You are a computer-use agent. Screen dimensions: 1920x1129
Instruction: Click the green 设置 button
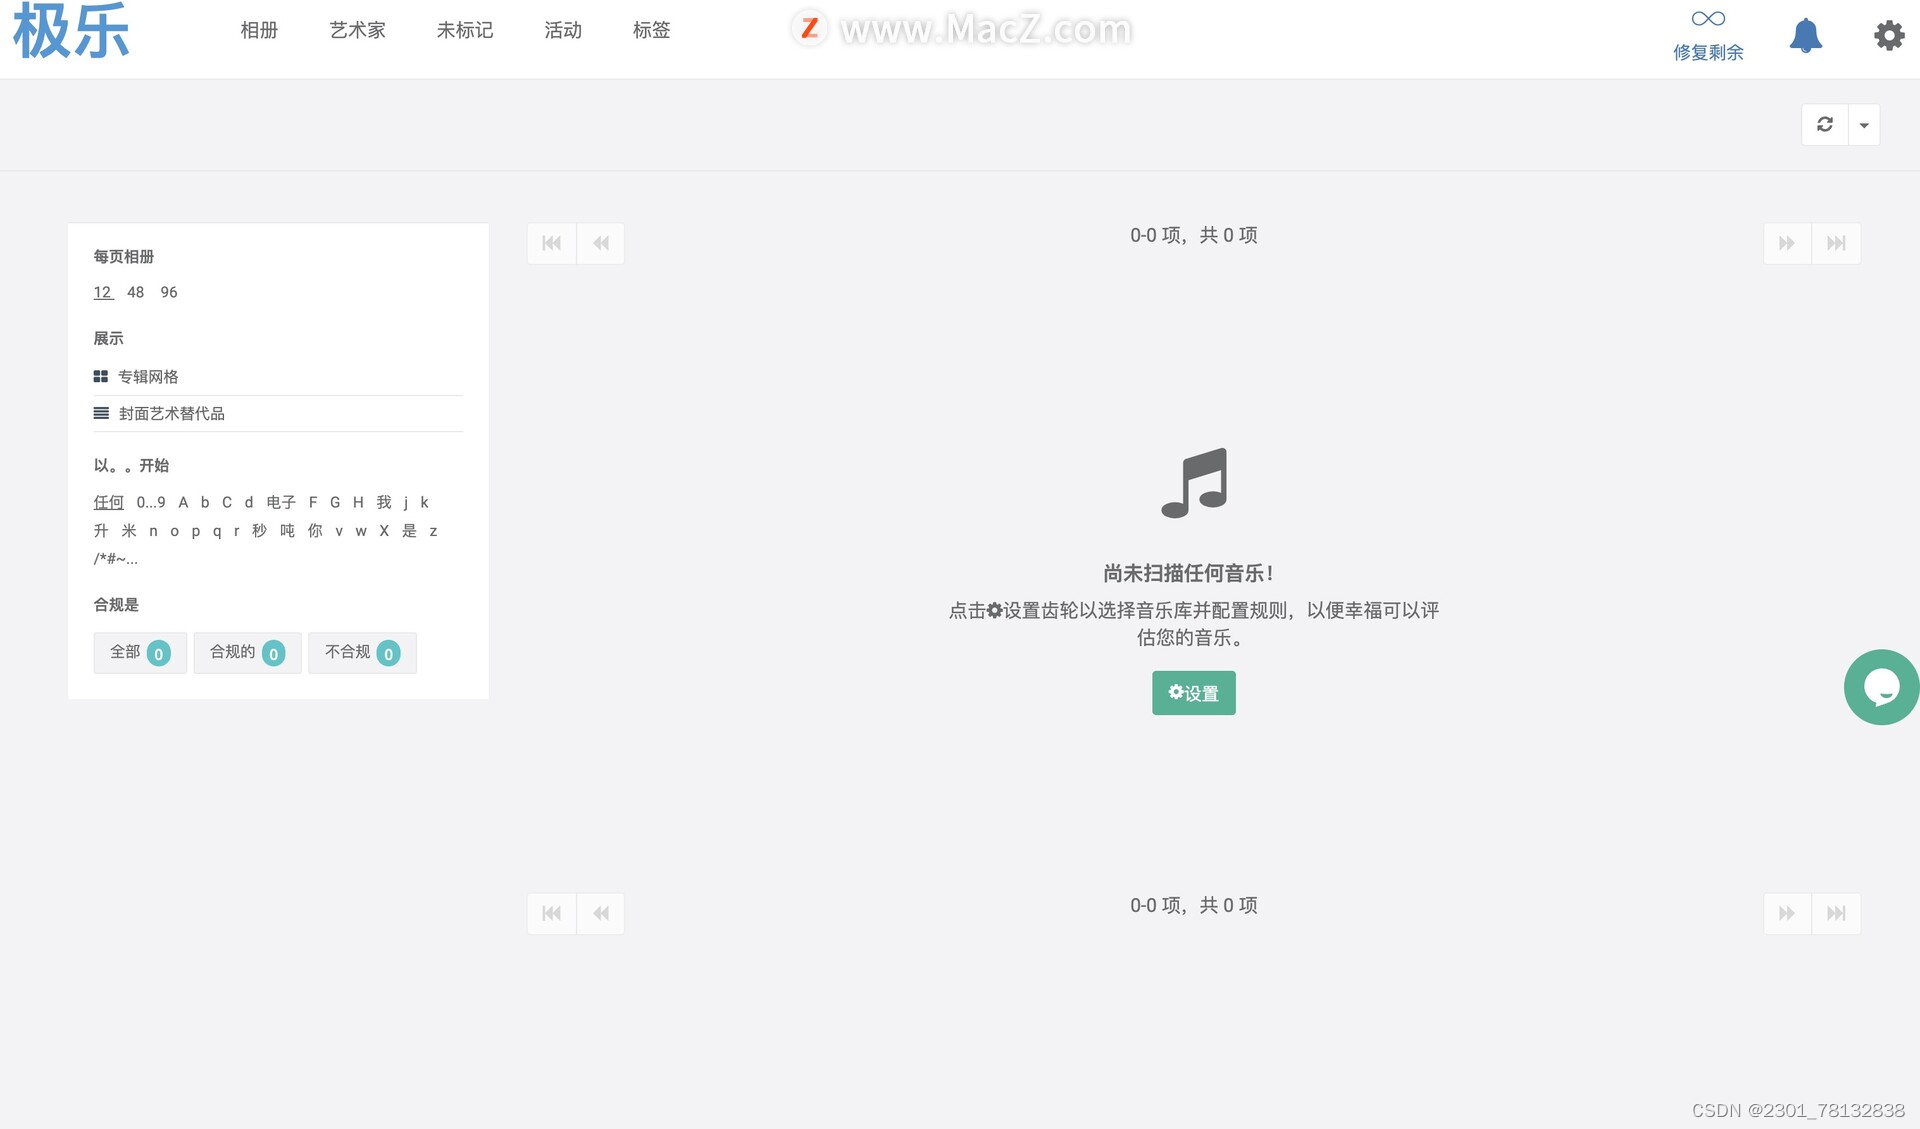[1194, 693]
